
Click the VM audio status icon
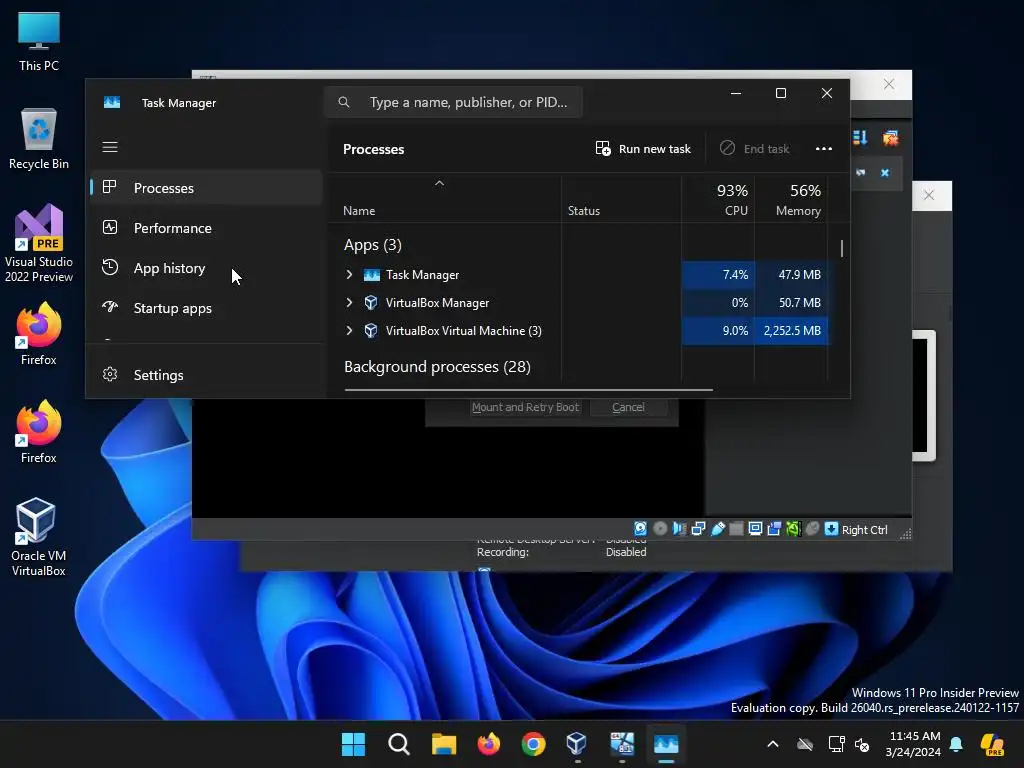click(x=679, y=529)
